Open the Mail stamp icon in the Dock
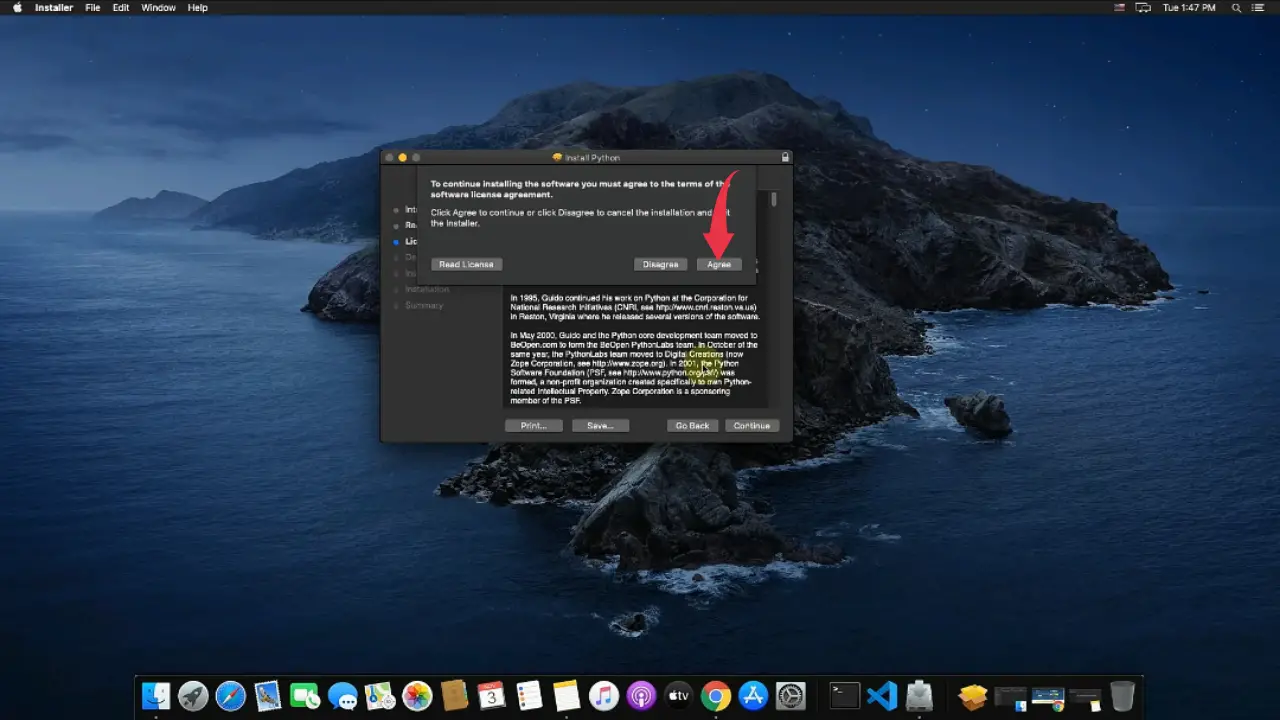Screen dimensions: 1280x720 tap(268, 695)
